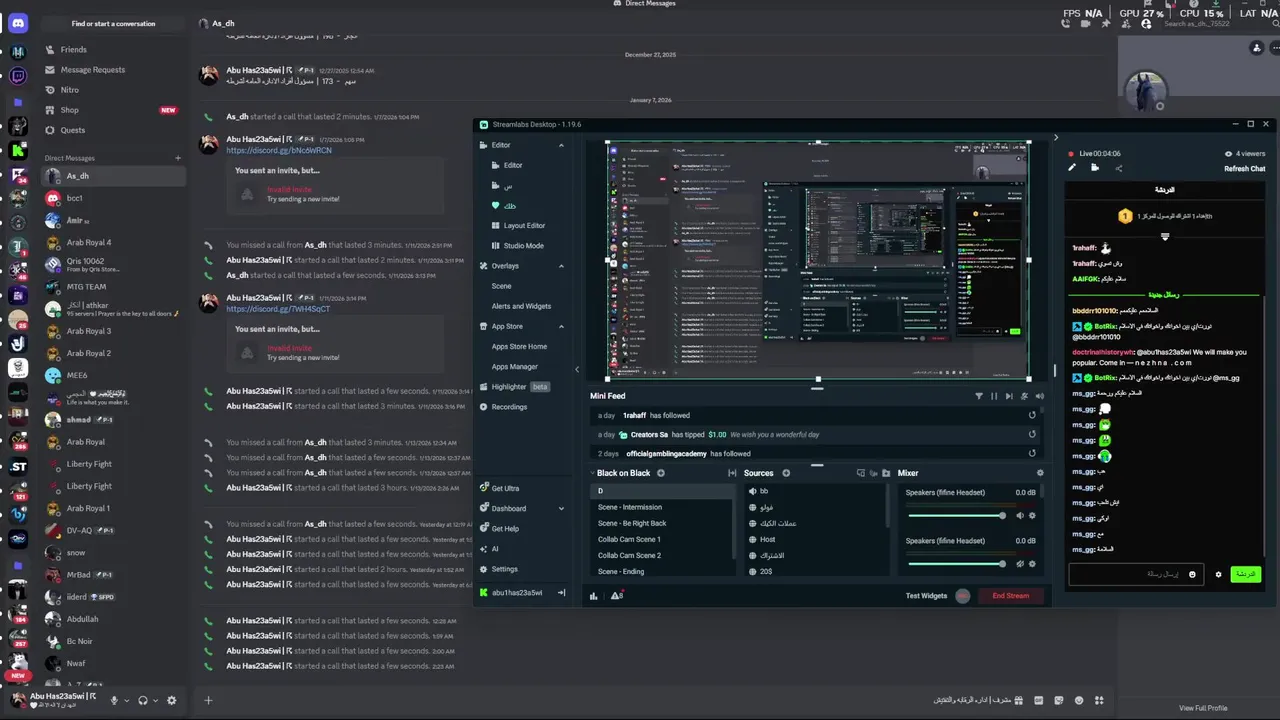
Task: Open the AI section in Streamlabs
Action: 488,549
